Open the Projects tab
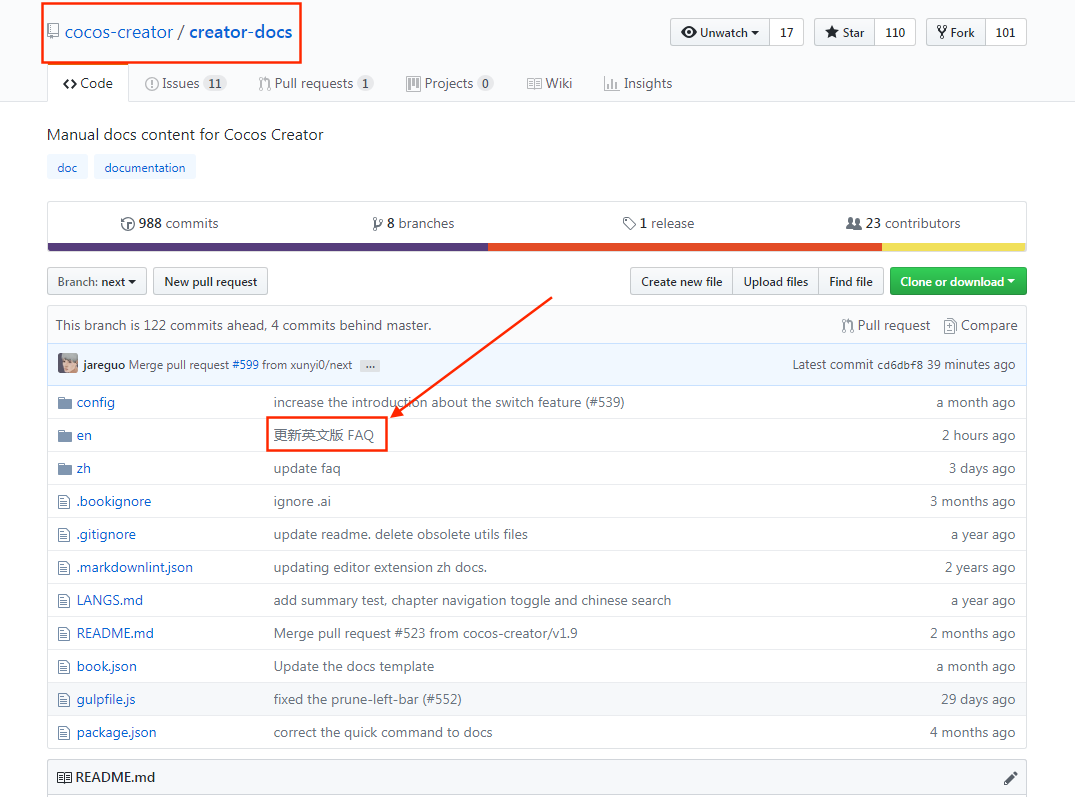Image resolution: width=1075 pixels, height=797 pixels. [449, 84]
